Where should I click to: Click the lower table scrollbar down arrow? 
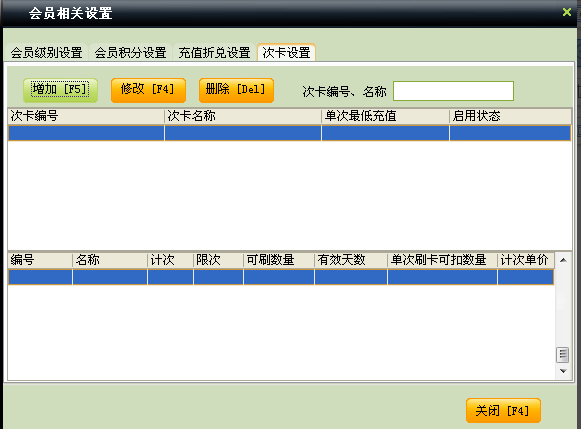pyautogui.click(x=563, y=371)
